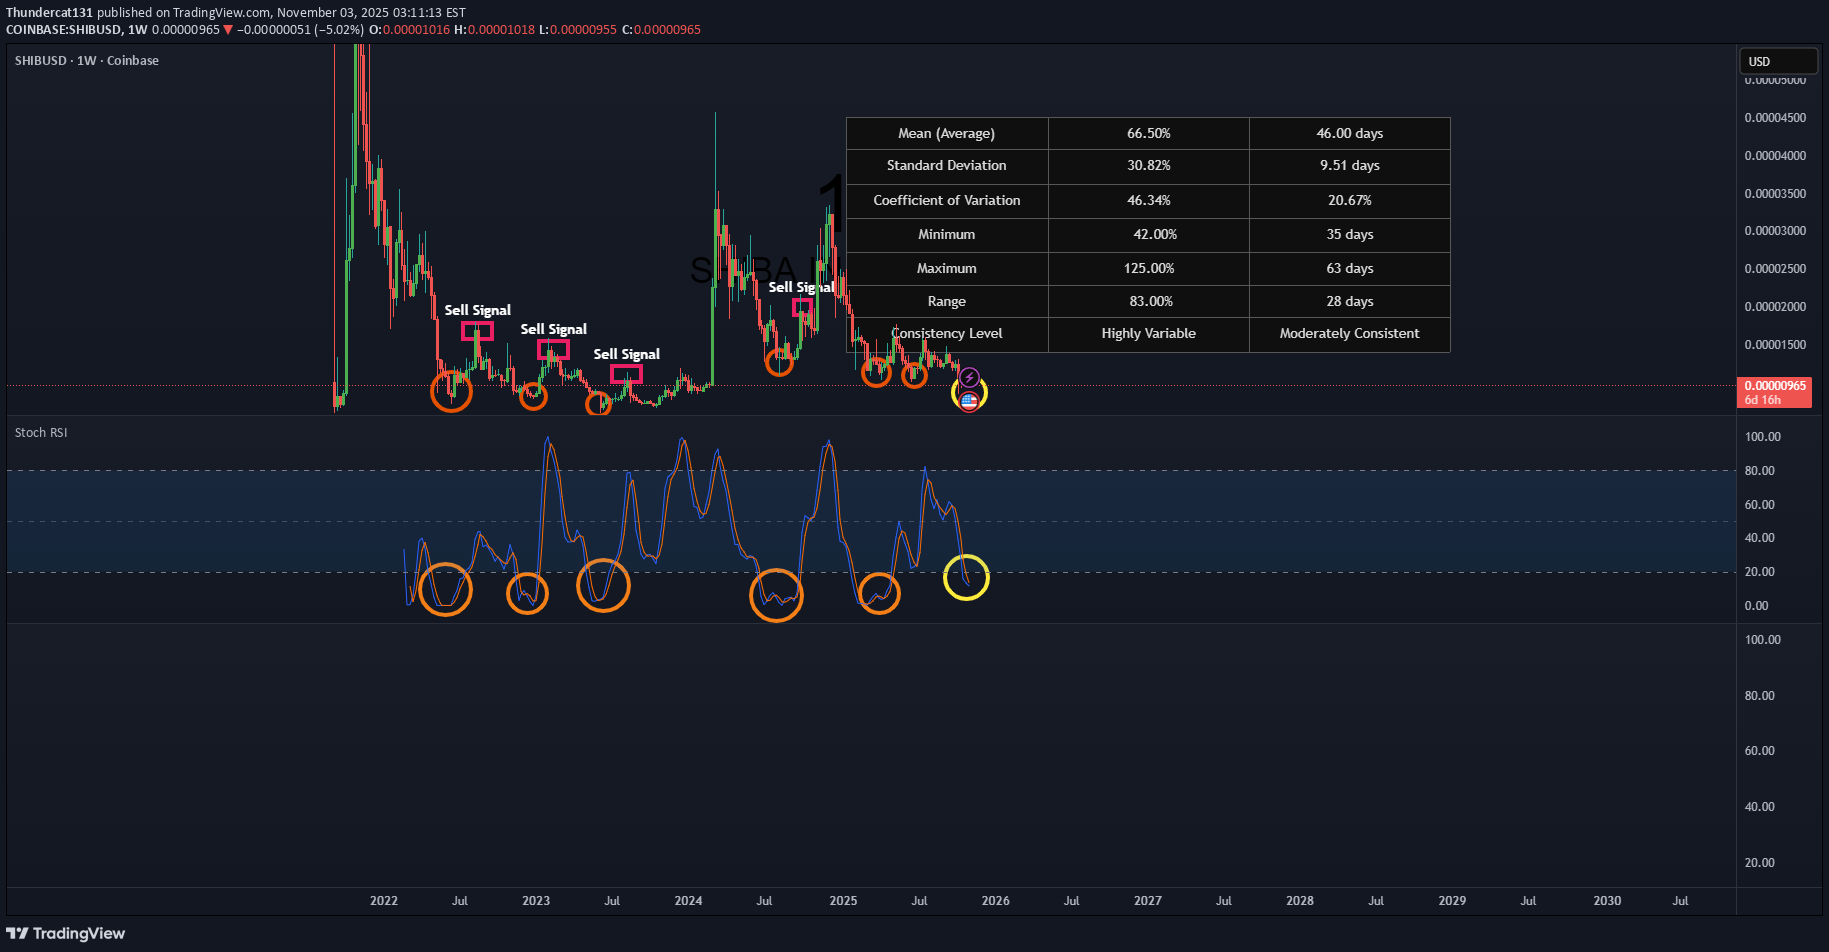Image resolution: width=1829 pixels, height=952 pixels.
Task: Click the SHIBUSD 1W Coinbase symbol legend
Action: pyautogui.click(x=87, y=61)
